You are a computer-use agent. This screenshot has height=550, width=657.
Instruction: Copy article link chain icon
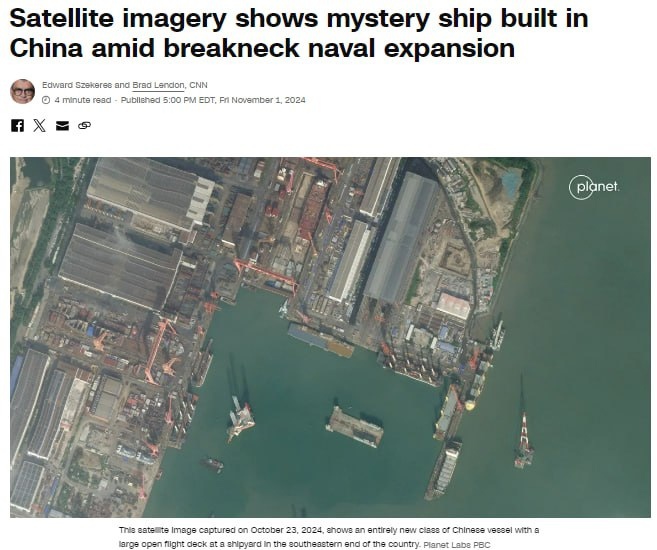84,125
